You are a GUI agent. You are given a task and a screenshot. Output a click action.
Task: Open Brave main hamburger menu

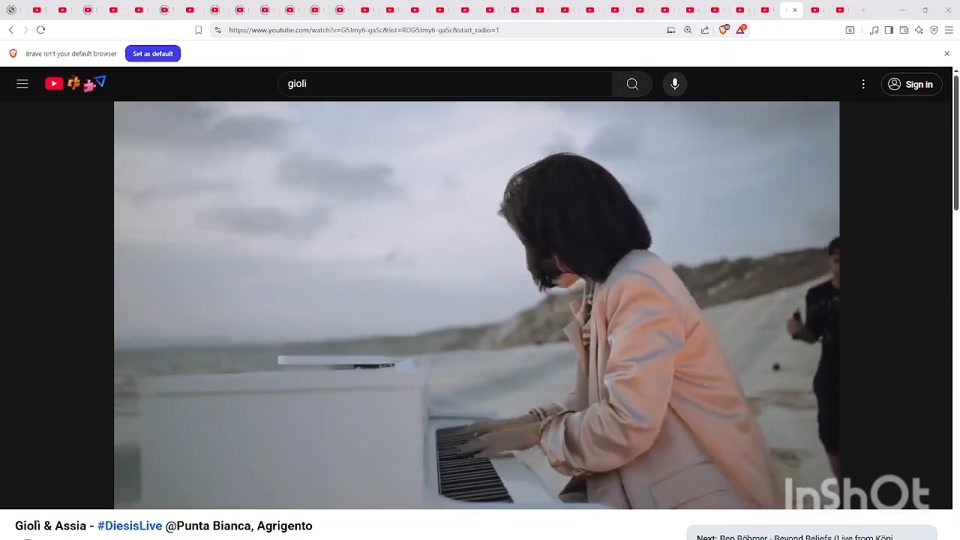(948, 30)
